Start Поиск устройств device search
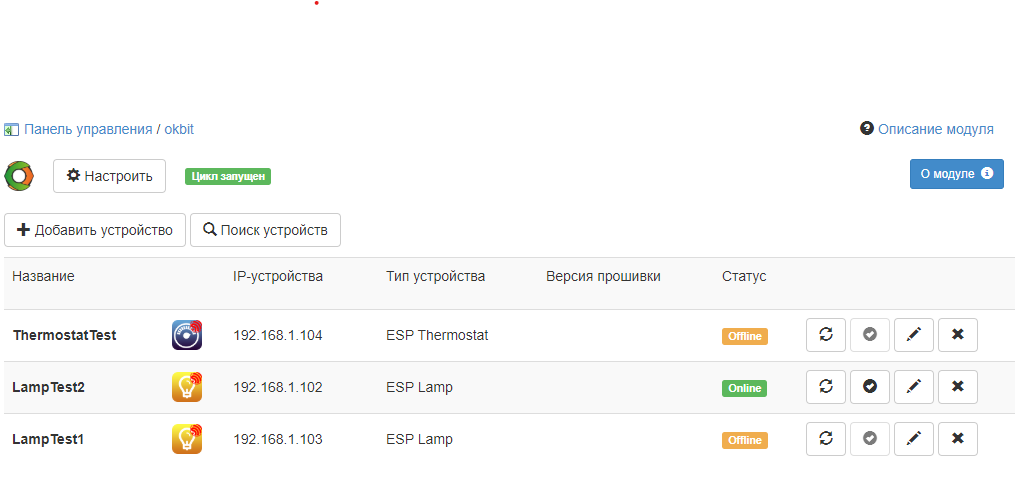The width and height of the screenshot is (1015, 492). [x=265, y=230]
